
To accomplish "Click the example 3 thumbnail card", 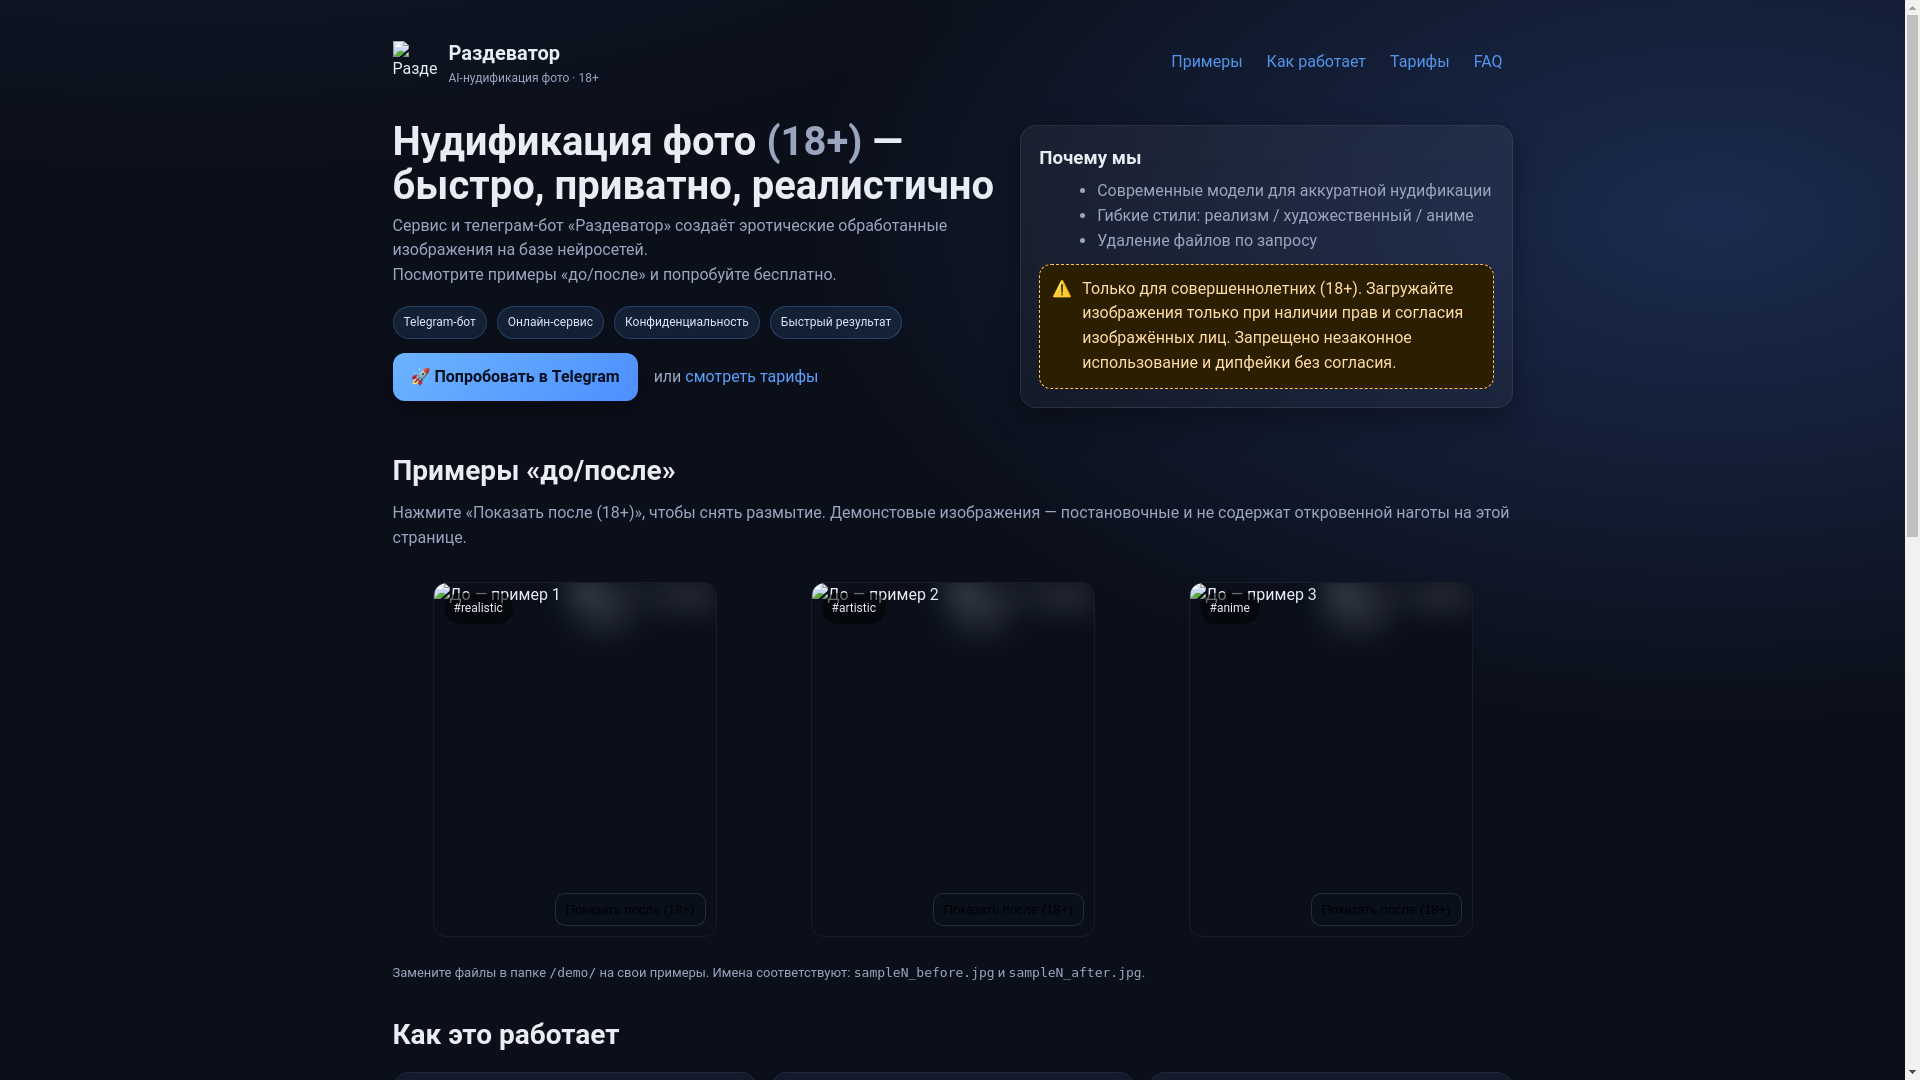I will [1330, 750].
